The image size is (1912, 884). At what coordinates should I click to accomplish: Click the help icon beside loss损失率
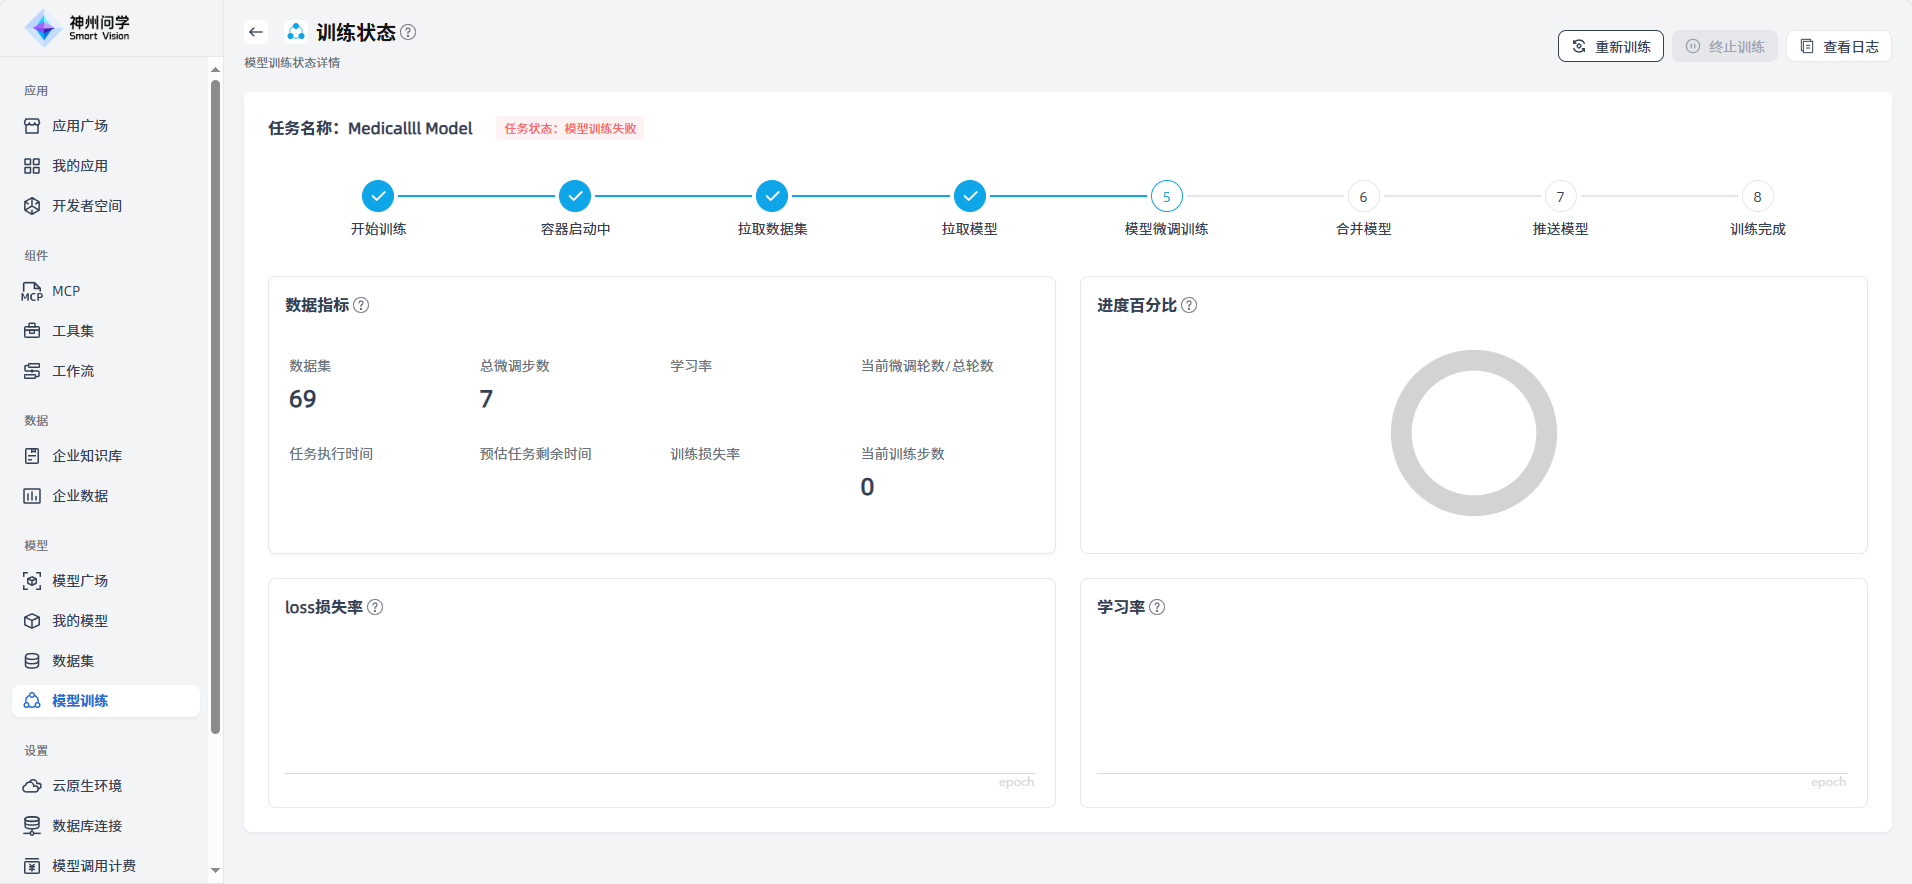click(x=375, y=607)
